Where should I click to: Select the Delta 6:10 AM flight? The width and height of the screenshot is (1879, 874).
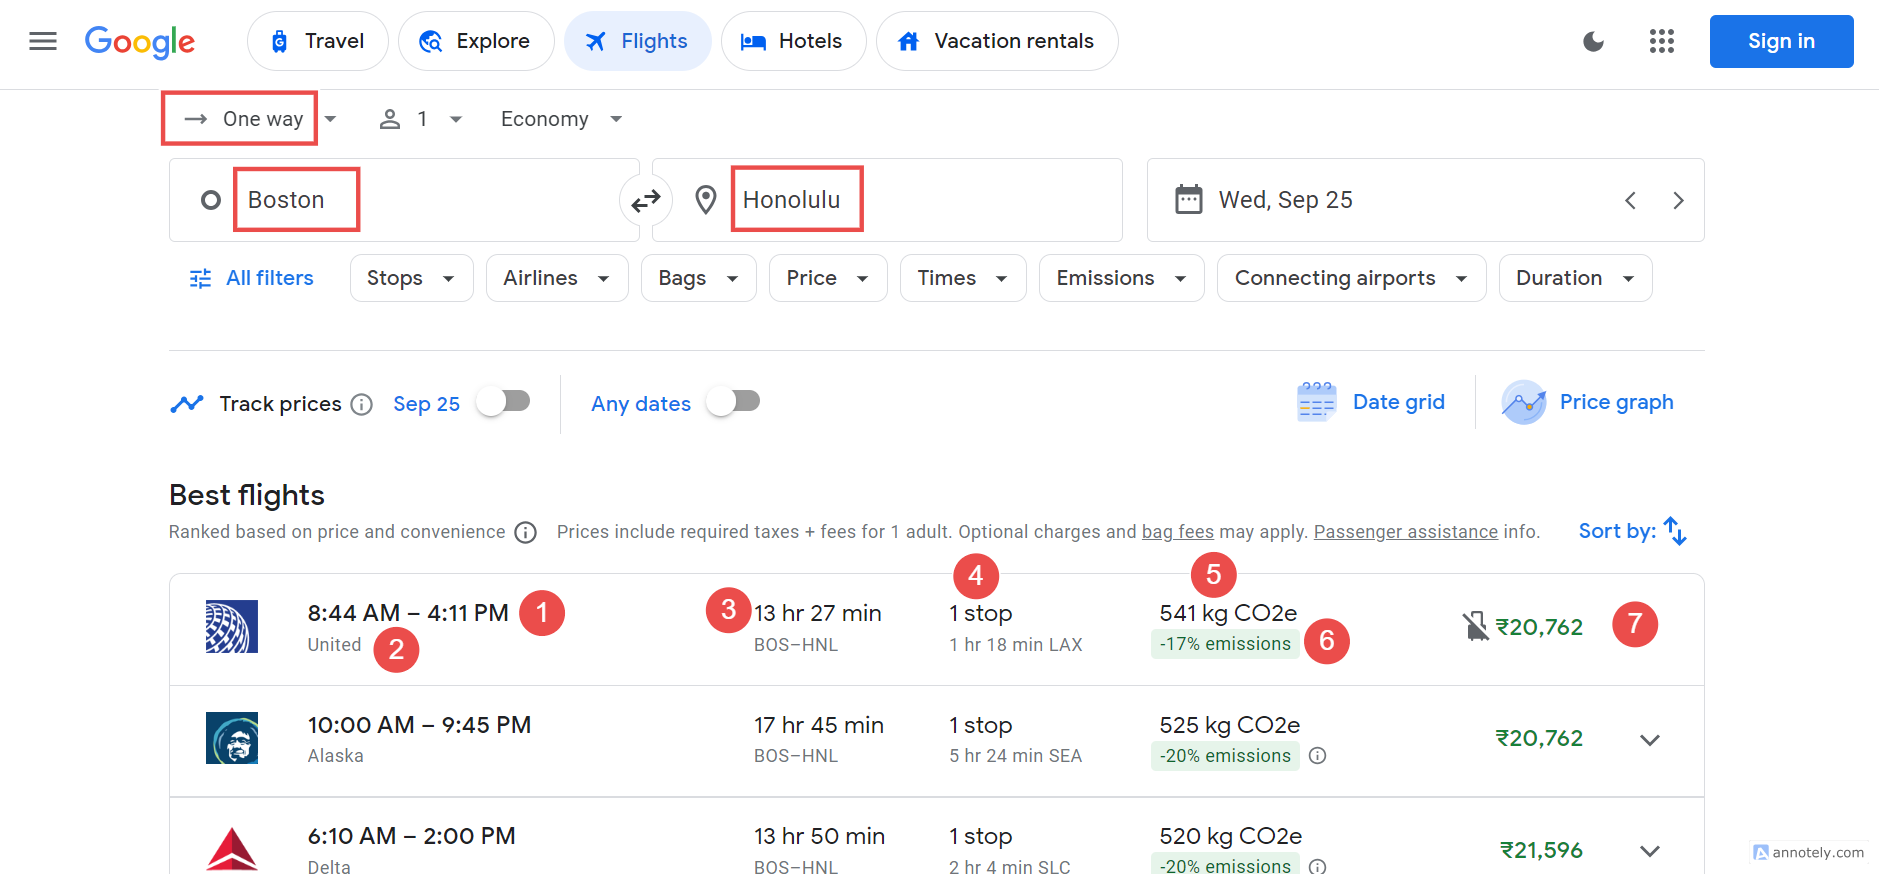click(937, 836)
